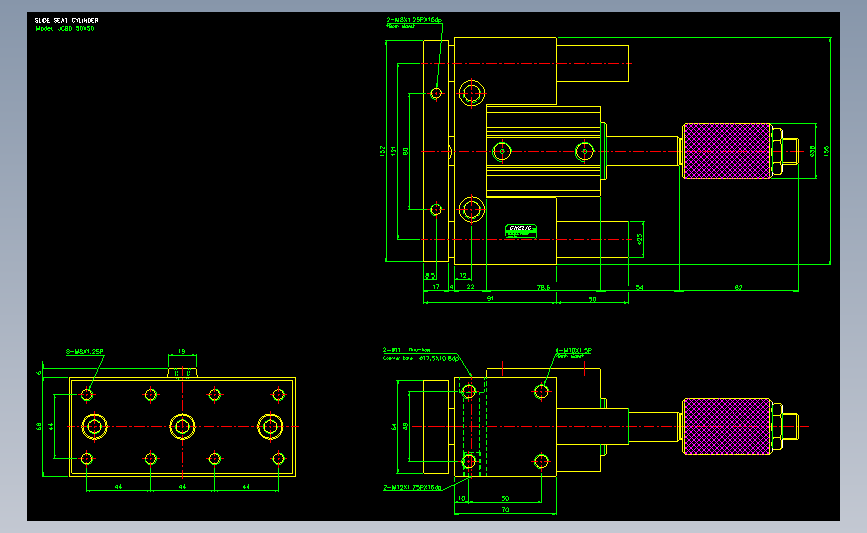Select the '64' vertical dimension in the side view
The height and width of the screenshot is (533, 867).
coord(394,427)
